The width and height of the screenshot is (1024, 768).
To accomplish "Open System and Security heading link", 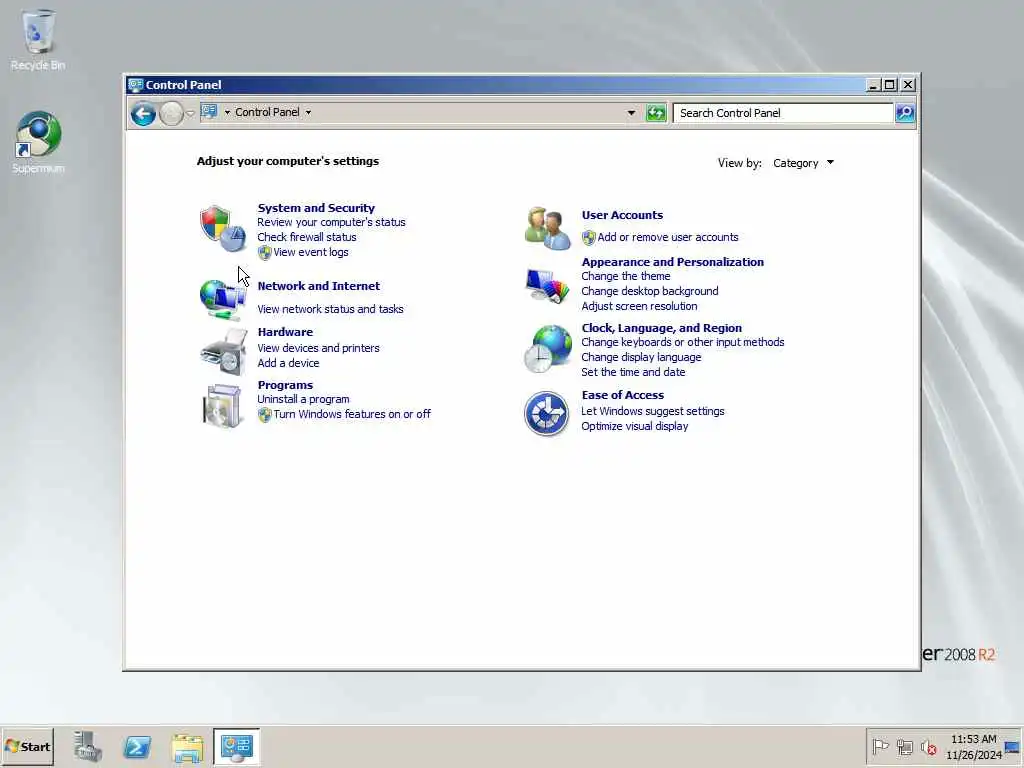I will [x=316, y=208].
